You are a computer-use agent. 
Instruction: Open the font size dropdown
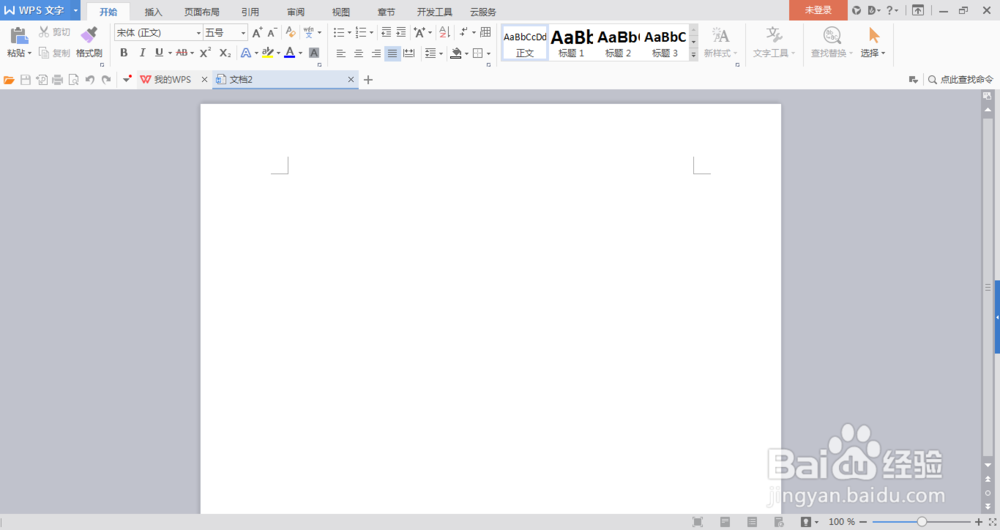[243, 33]
